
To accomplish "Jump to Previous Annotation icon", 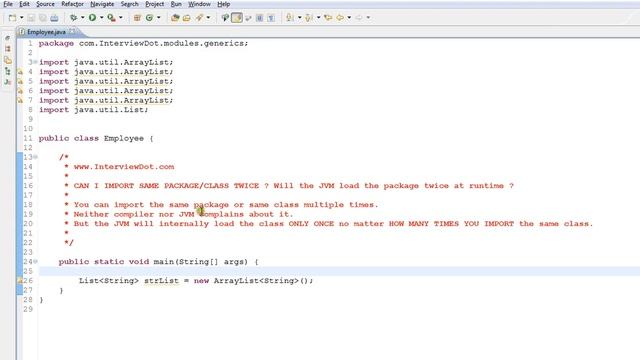I will click(x=309, y=18).
